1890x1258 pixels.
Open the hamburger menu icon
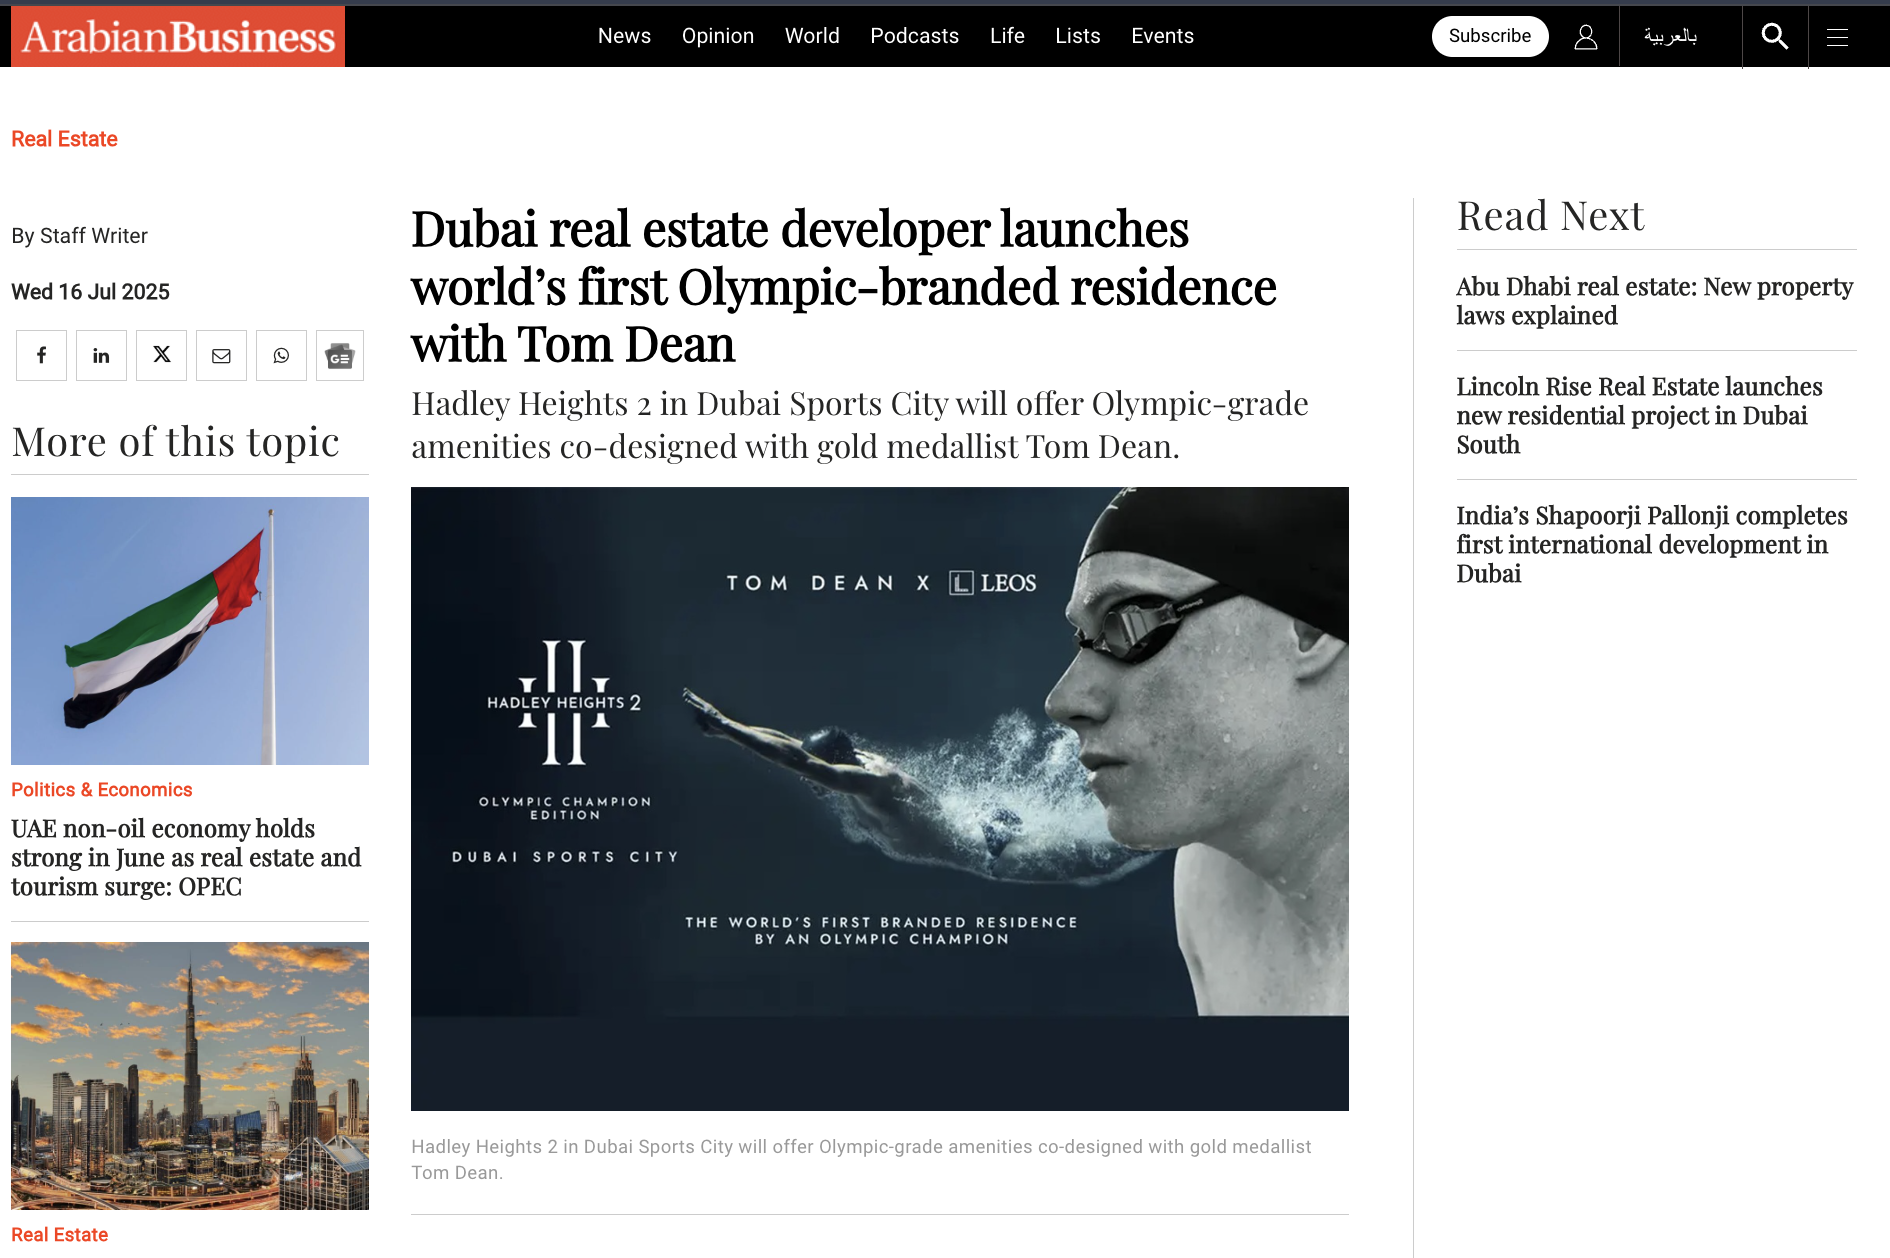pyautogui.click(x=1837, y=37)
